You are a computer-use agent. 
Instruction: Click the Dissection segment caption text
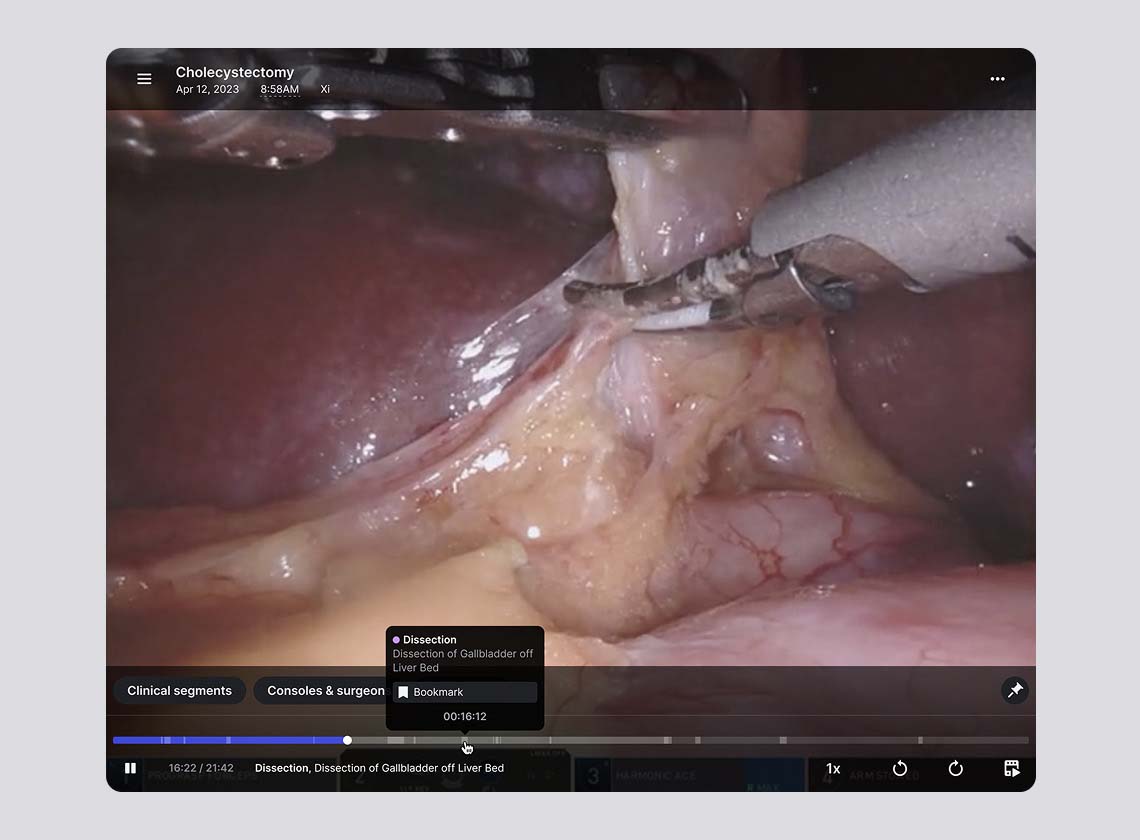pyautogui.click(x=379, y=768)
